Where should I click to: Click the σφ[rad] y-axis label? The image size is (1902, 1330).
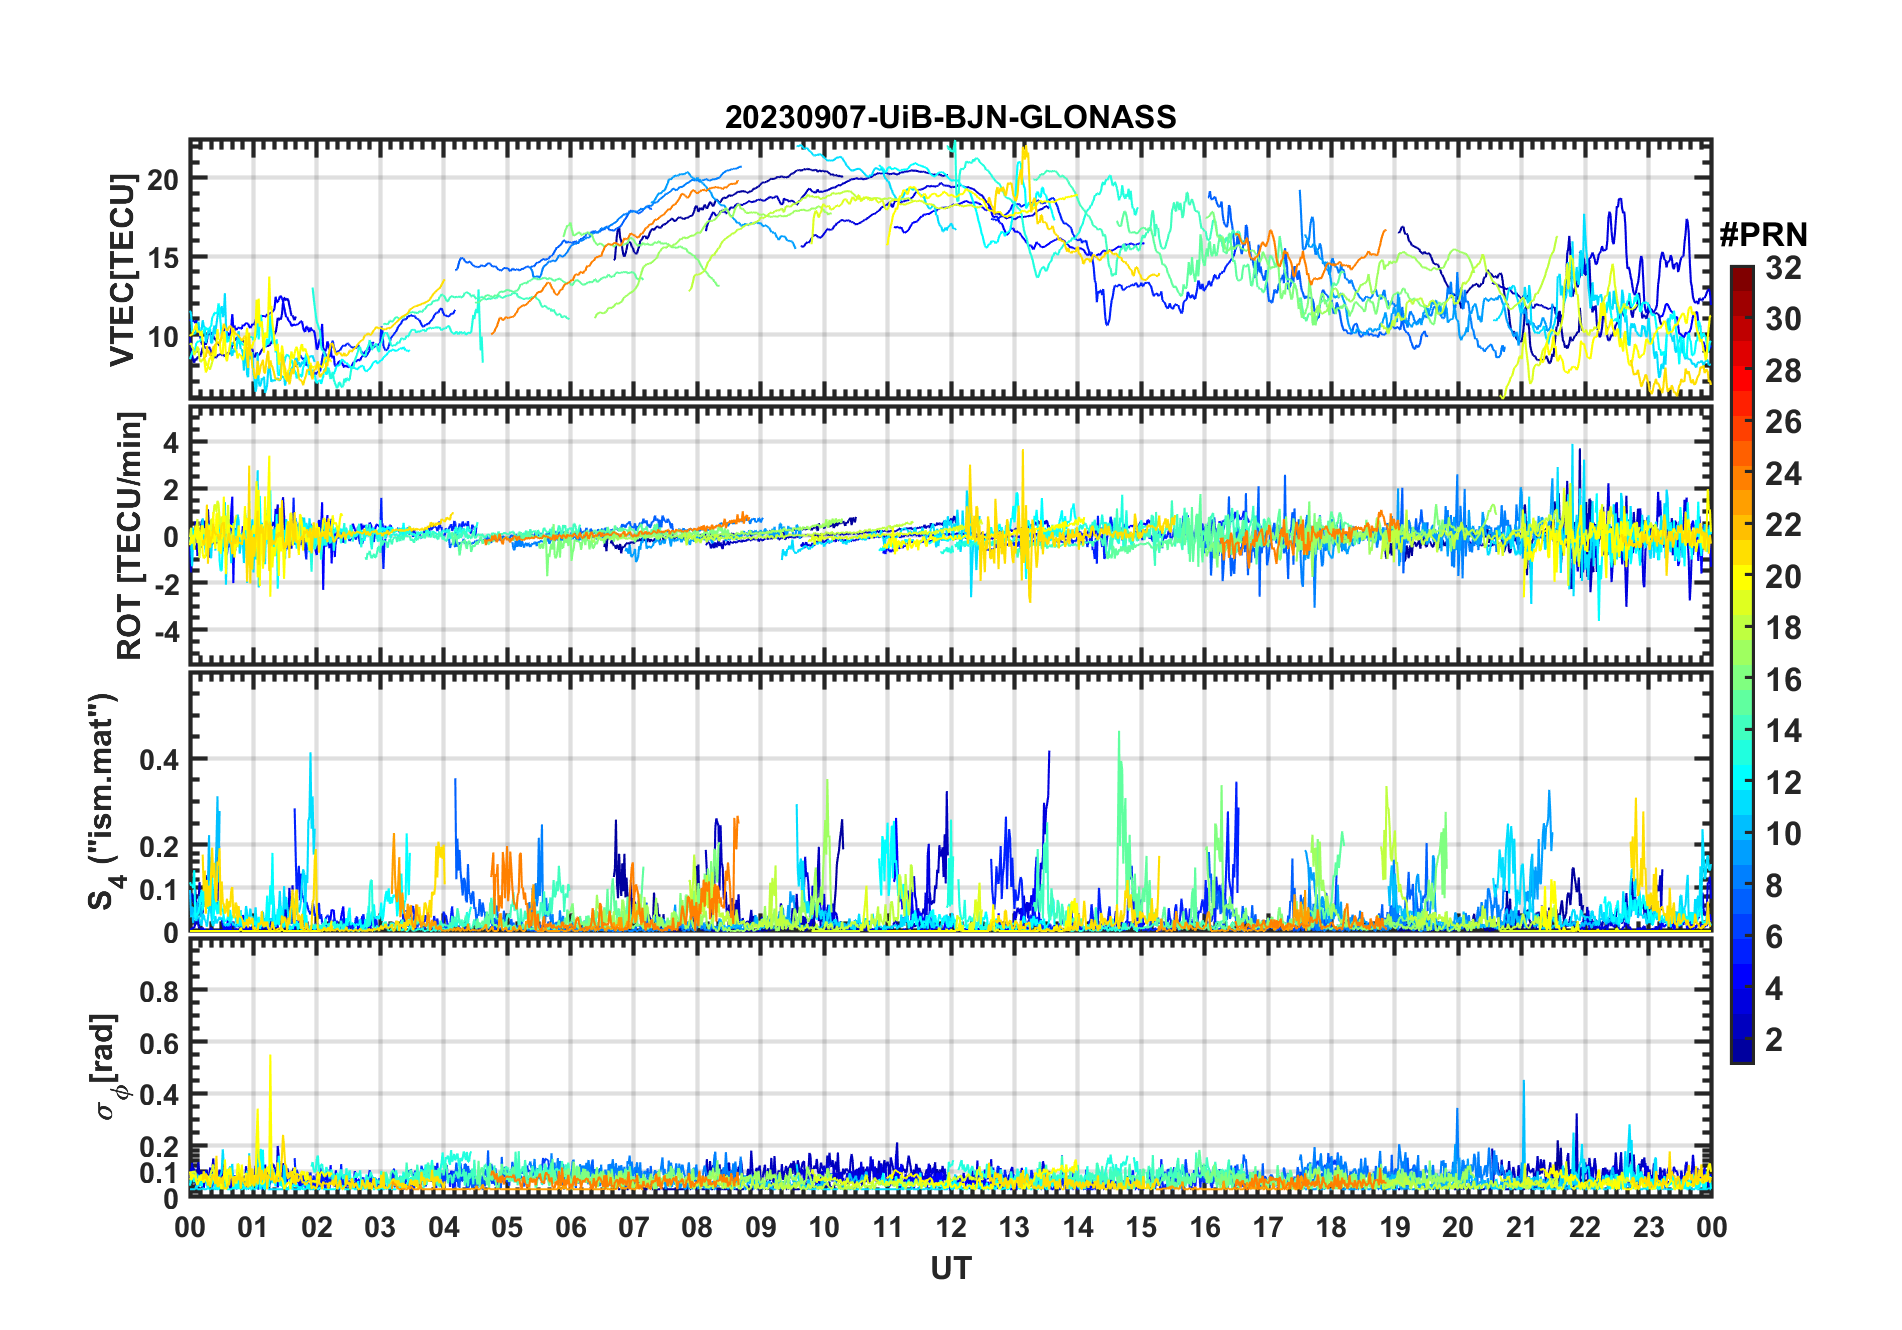pos(107,1067)
